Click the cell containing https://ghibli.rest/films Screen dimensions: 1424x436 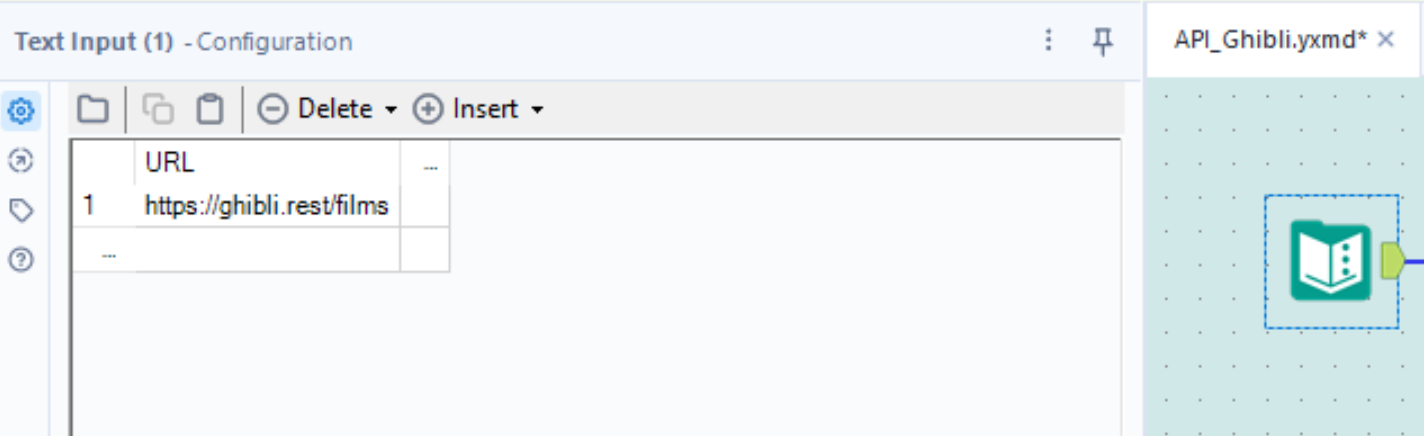pos(267,207)
